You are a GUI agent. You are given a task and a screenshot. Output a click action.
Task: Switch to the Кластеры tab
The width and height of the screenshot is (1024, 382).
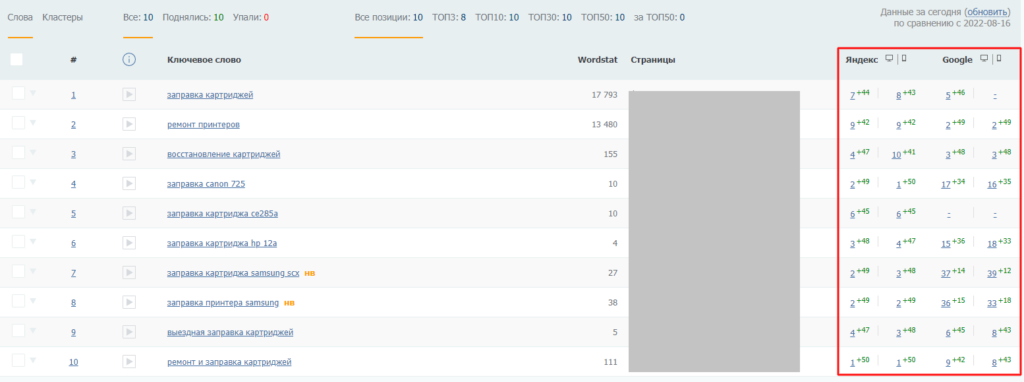[63, 18]
